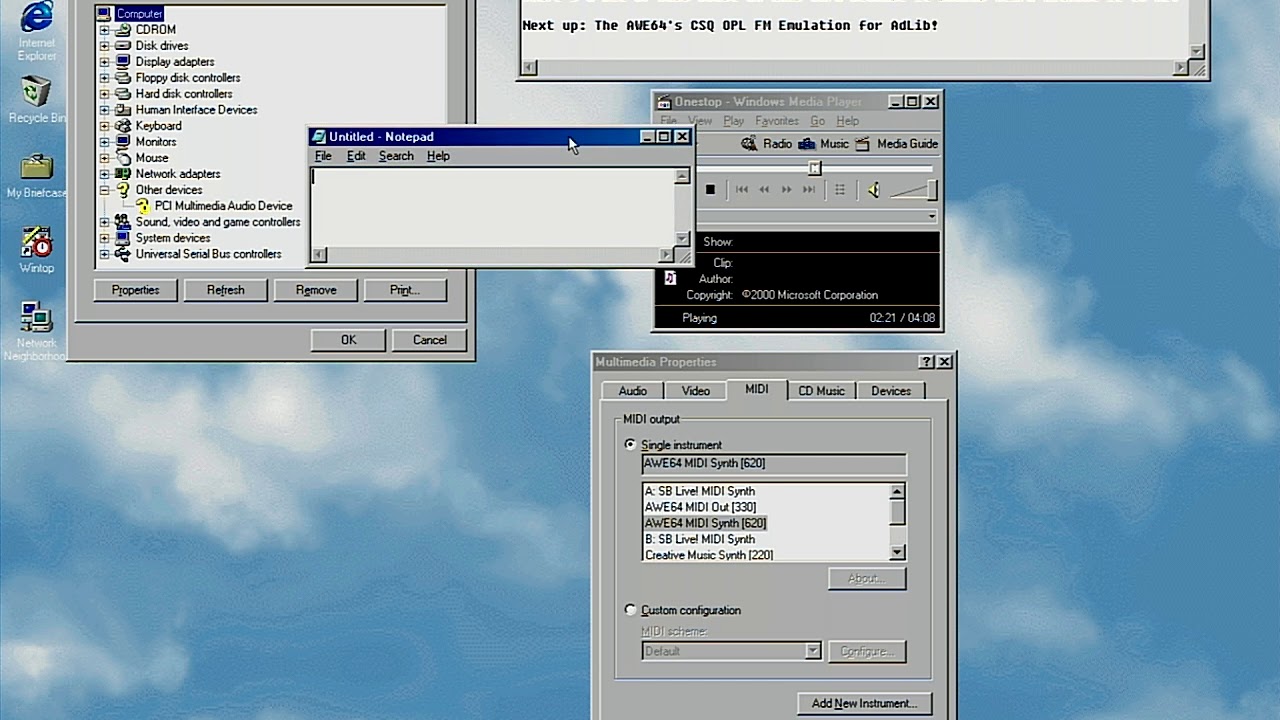1280x720 pixels.
Task: Click the Media Player volume slider
Action: click(x=912, y=189)
